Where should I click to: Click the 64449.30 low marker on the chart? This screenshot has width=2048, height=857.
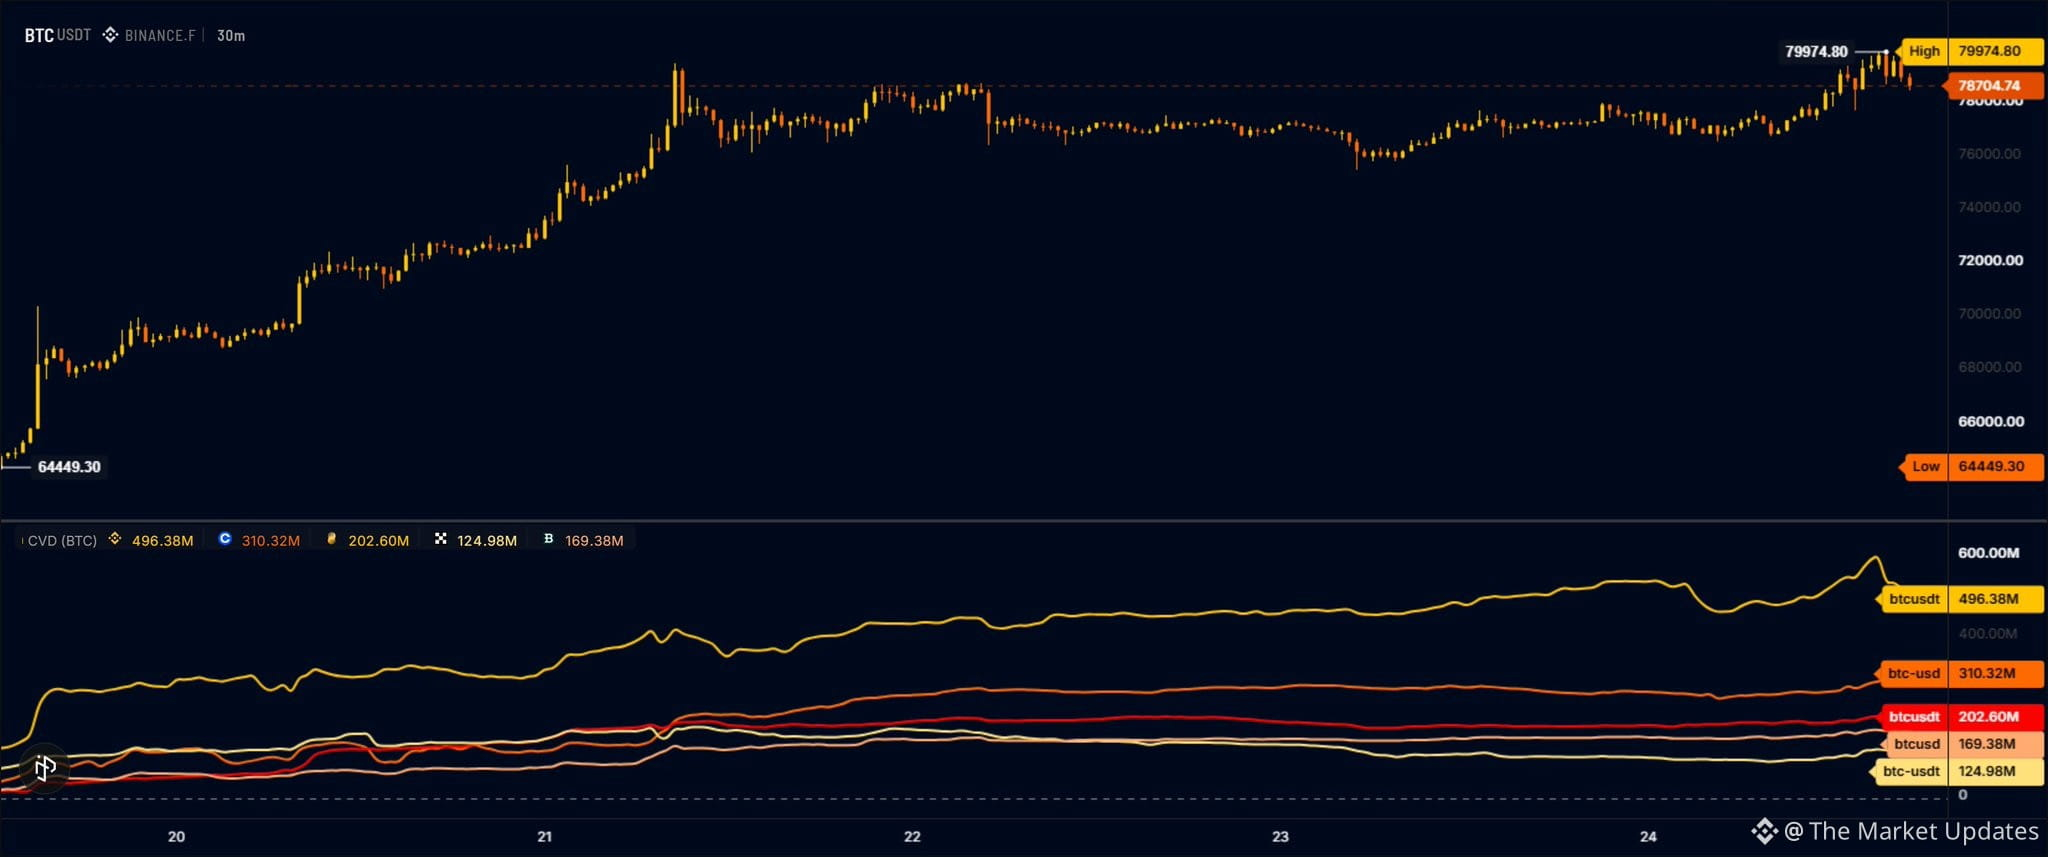click(69, 467)
